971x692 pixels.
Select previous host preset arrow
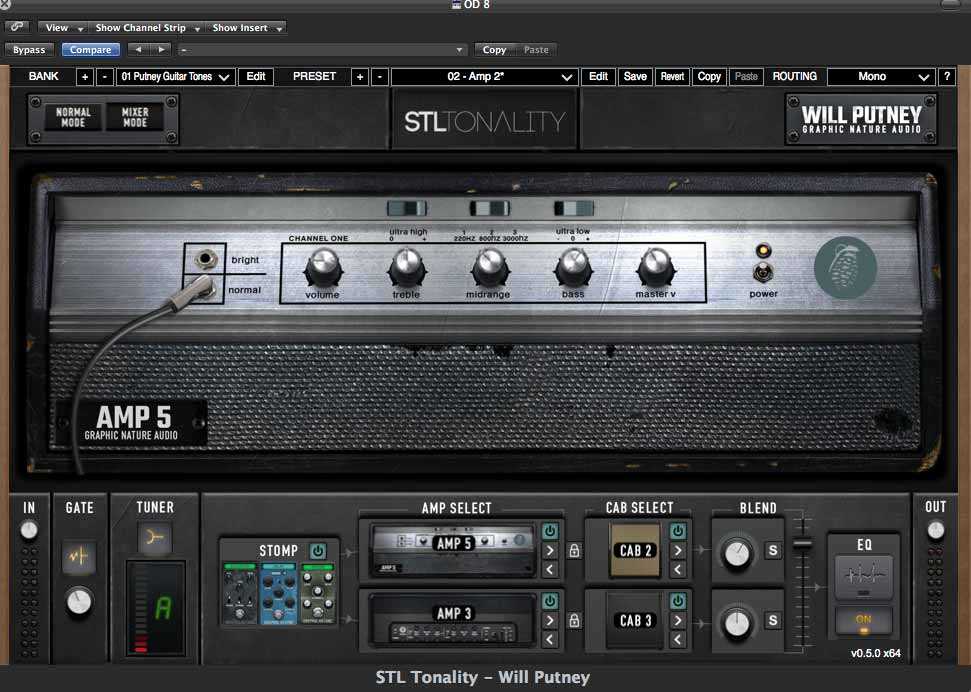pos(139,50)
